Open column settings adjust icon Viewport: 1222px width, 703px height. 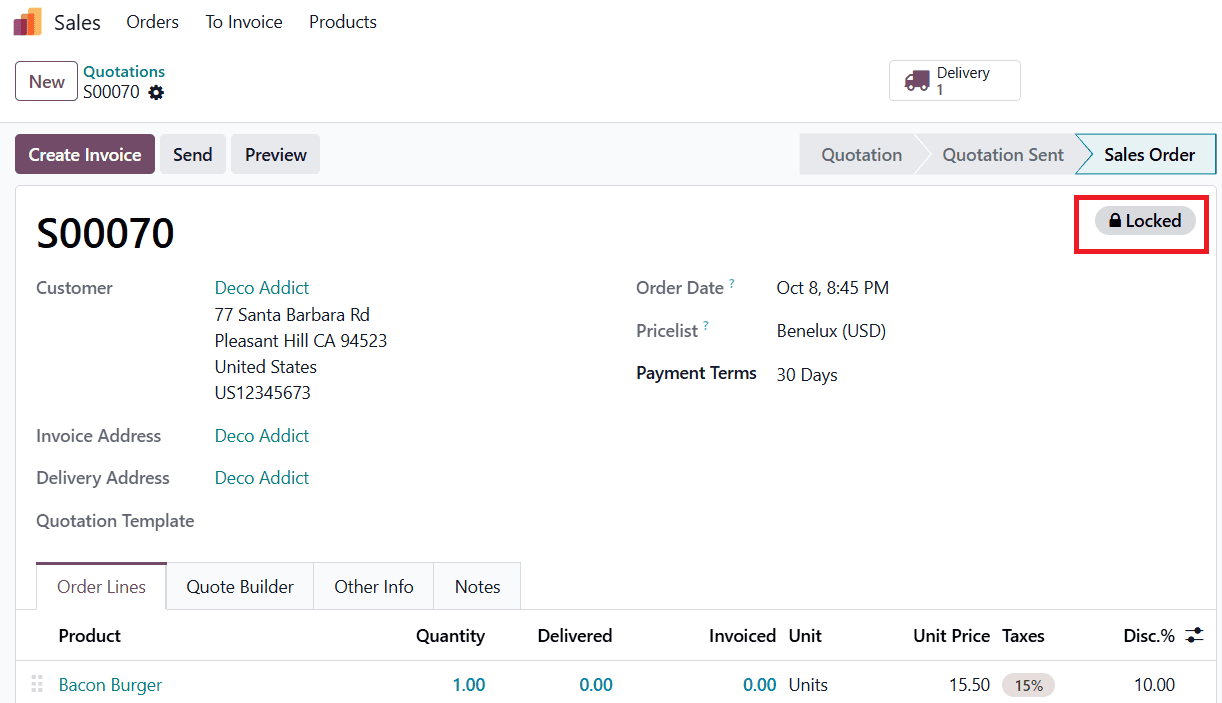coord(1194,635)
